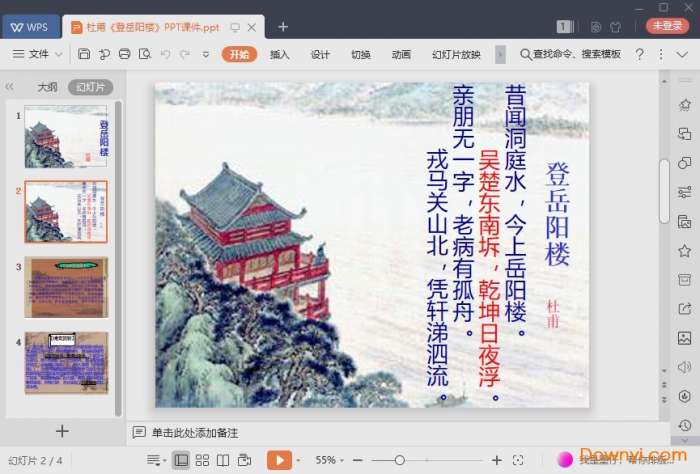
Task: Toggle normal view in the status bar
Action: pyautogui.click(x=181, y=460)
